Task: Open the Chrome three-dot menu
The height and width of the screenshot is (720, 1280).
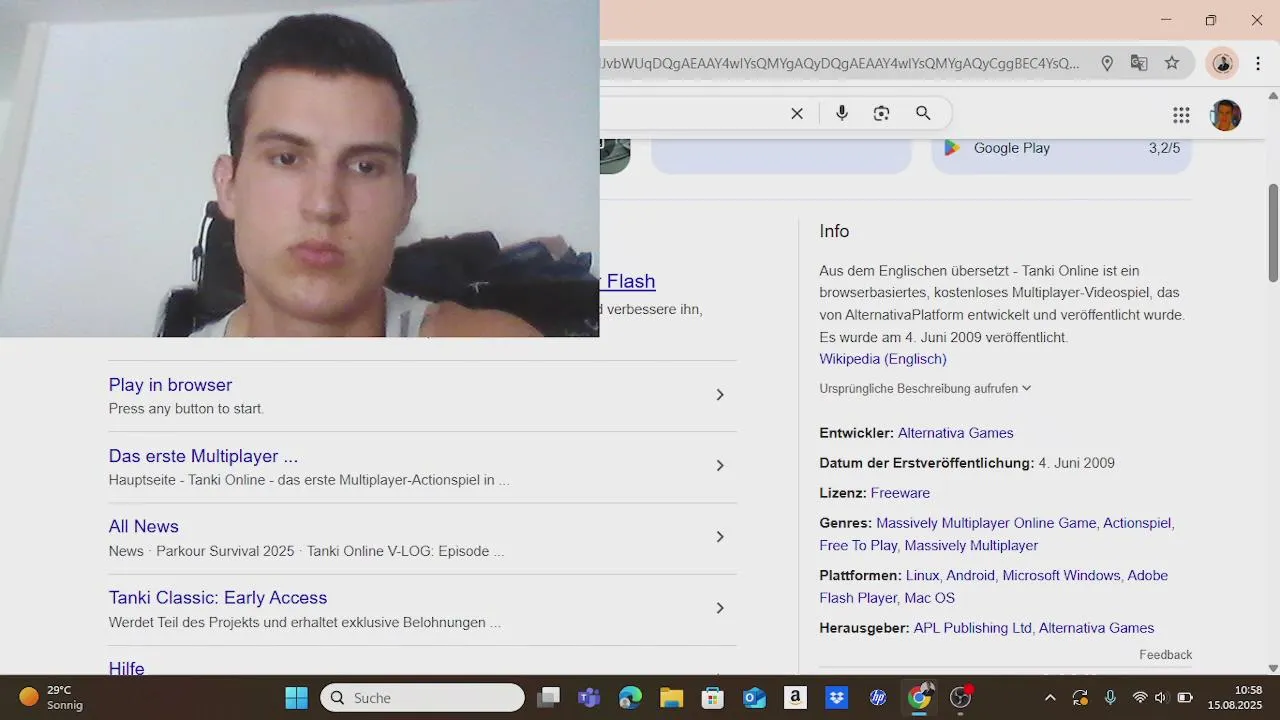Action: click(1258, 63)
